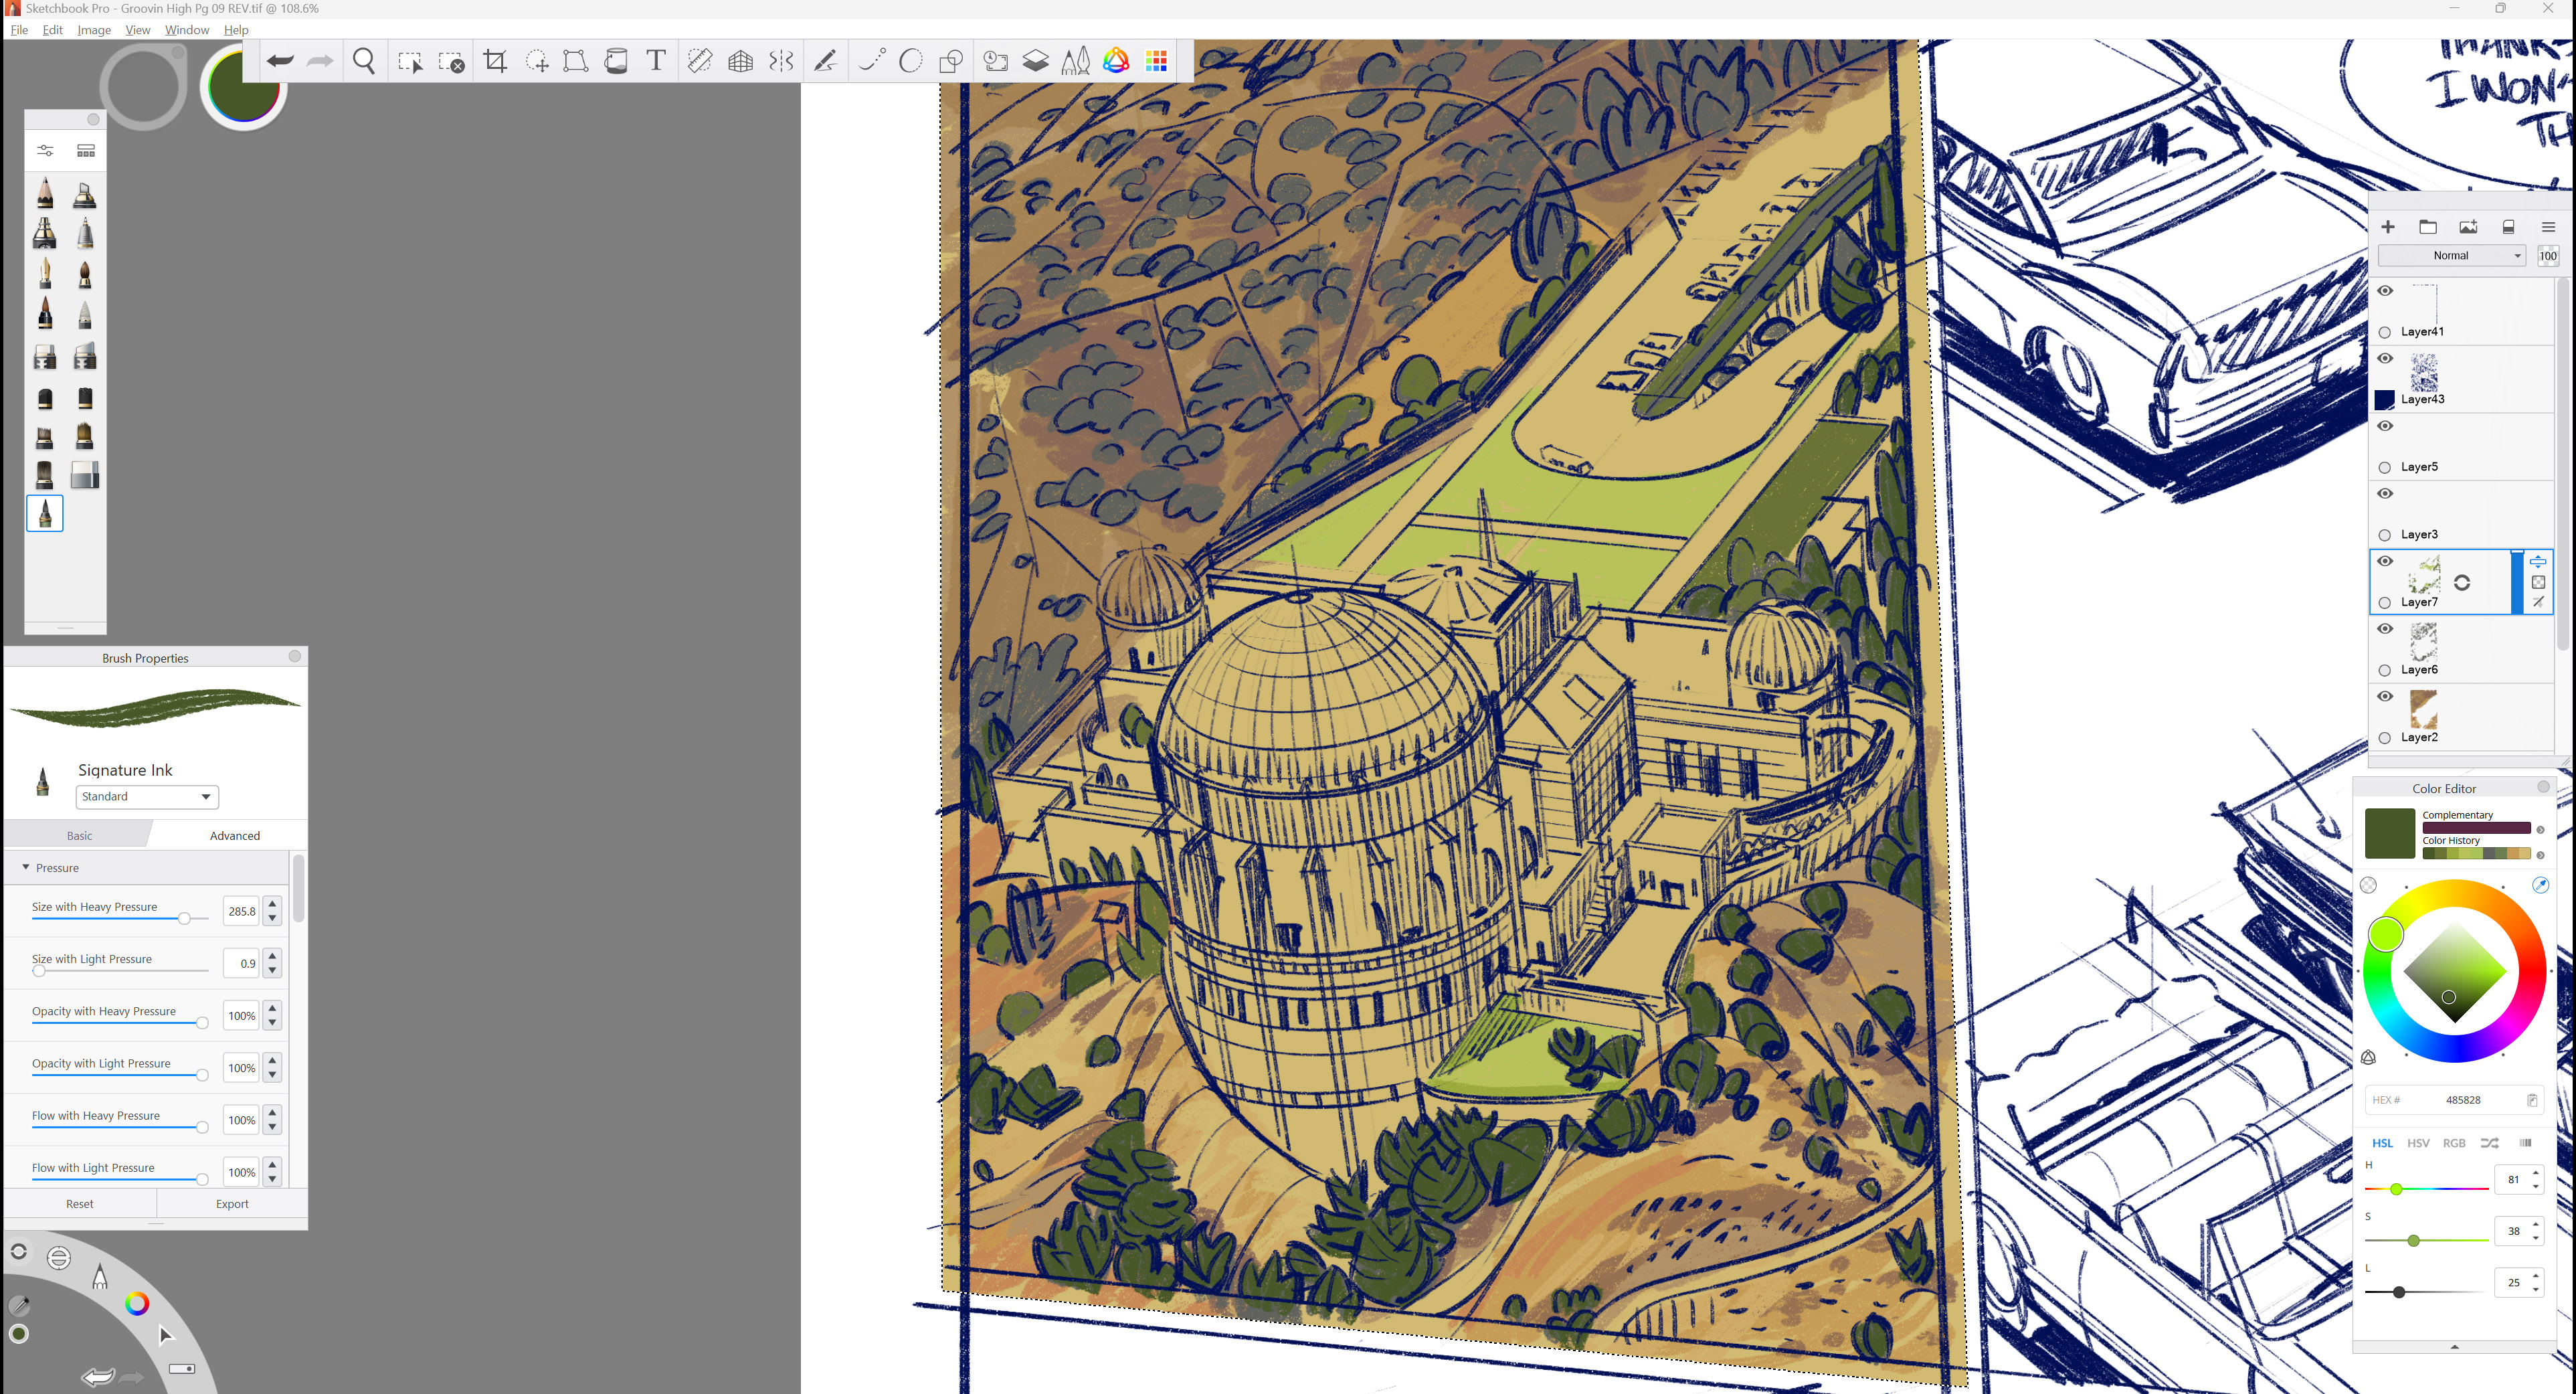This screenshot has height=1394, width=2576.
Task: Click the Export brush button
Action: tap(232, 1203)
